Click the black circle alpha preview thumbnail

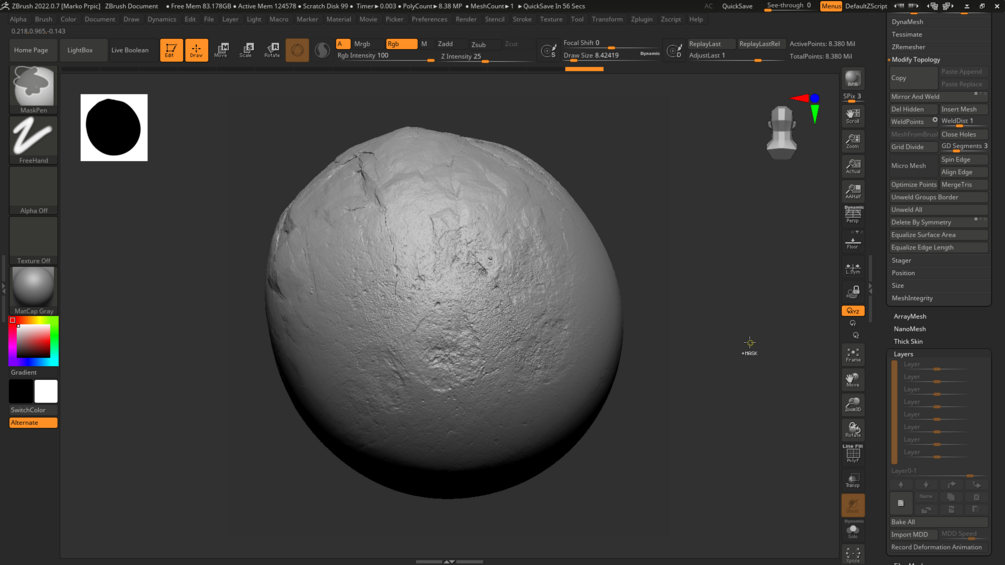(x=114, y=128)
